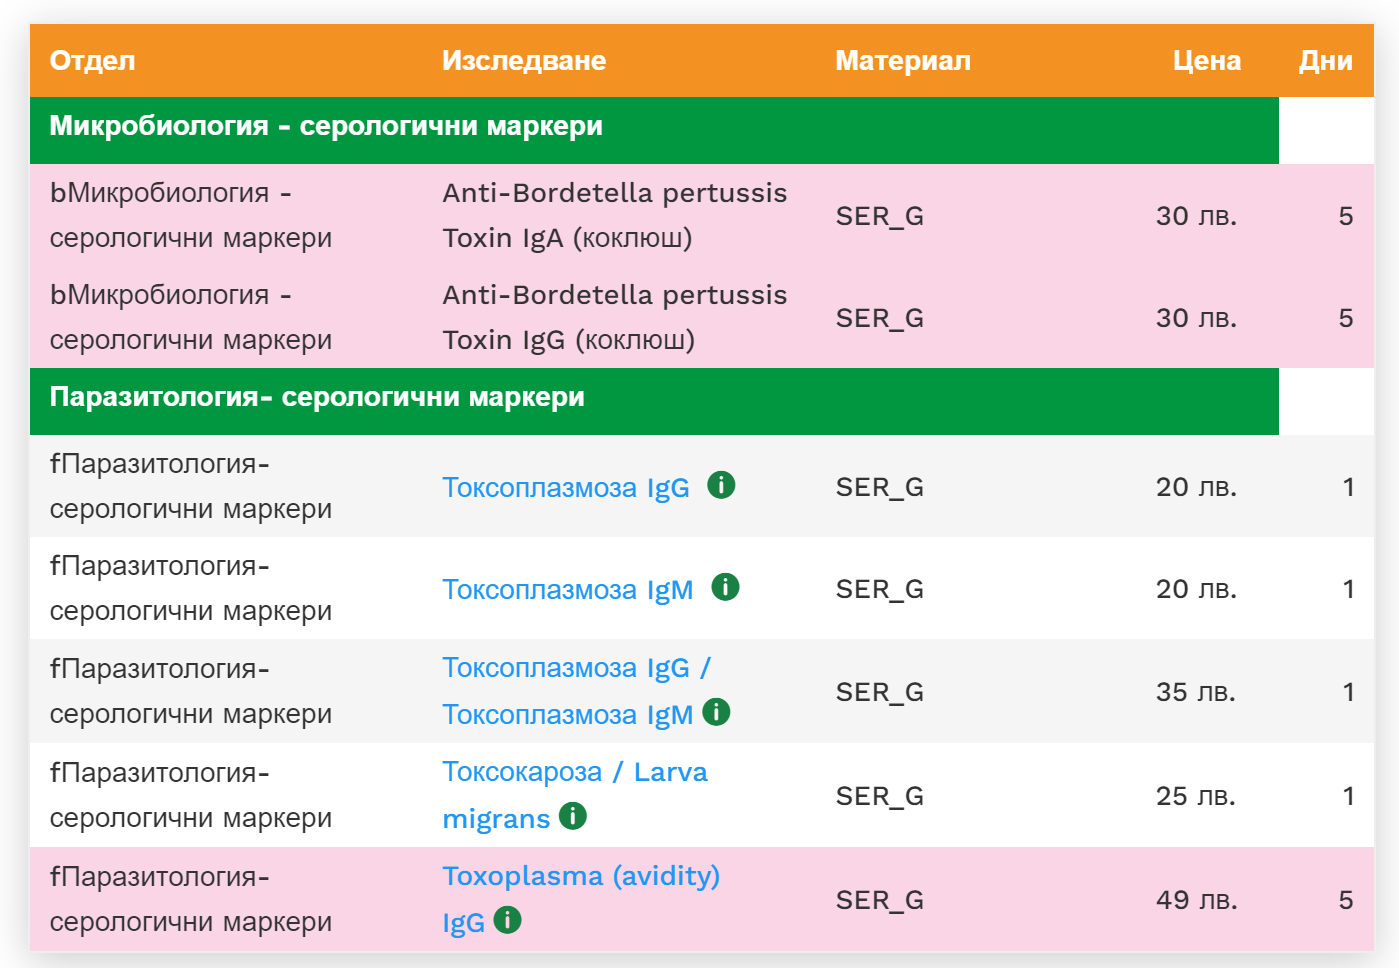Screen dimensions: 1399x968
Task: Open info icon for Токсоплазмоза IgG / IgM combo
Action: coord(716,712)
